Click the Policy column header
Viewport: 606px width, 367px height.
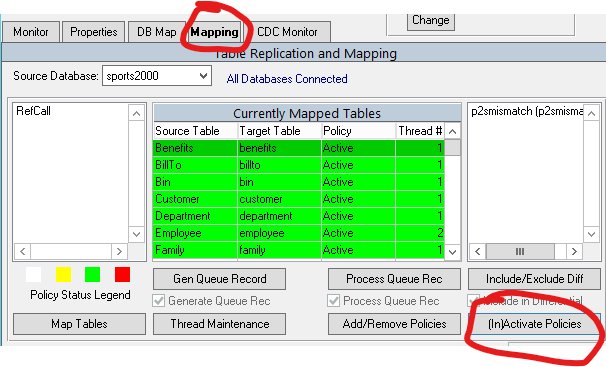coord(358,131)
